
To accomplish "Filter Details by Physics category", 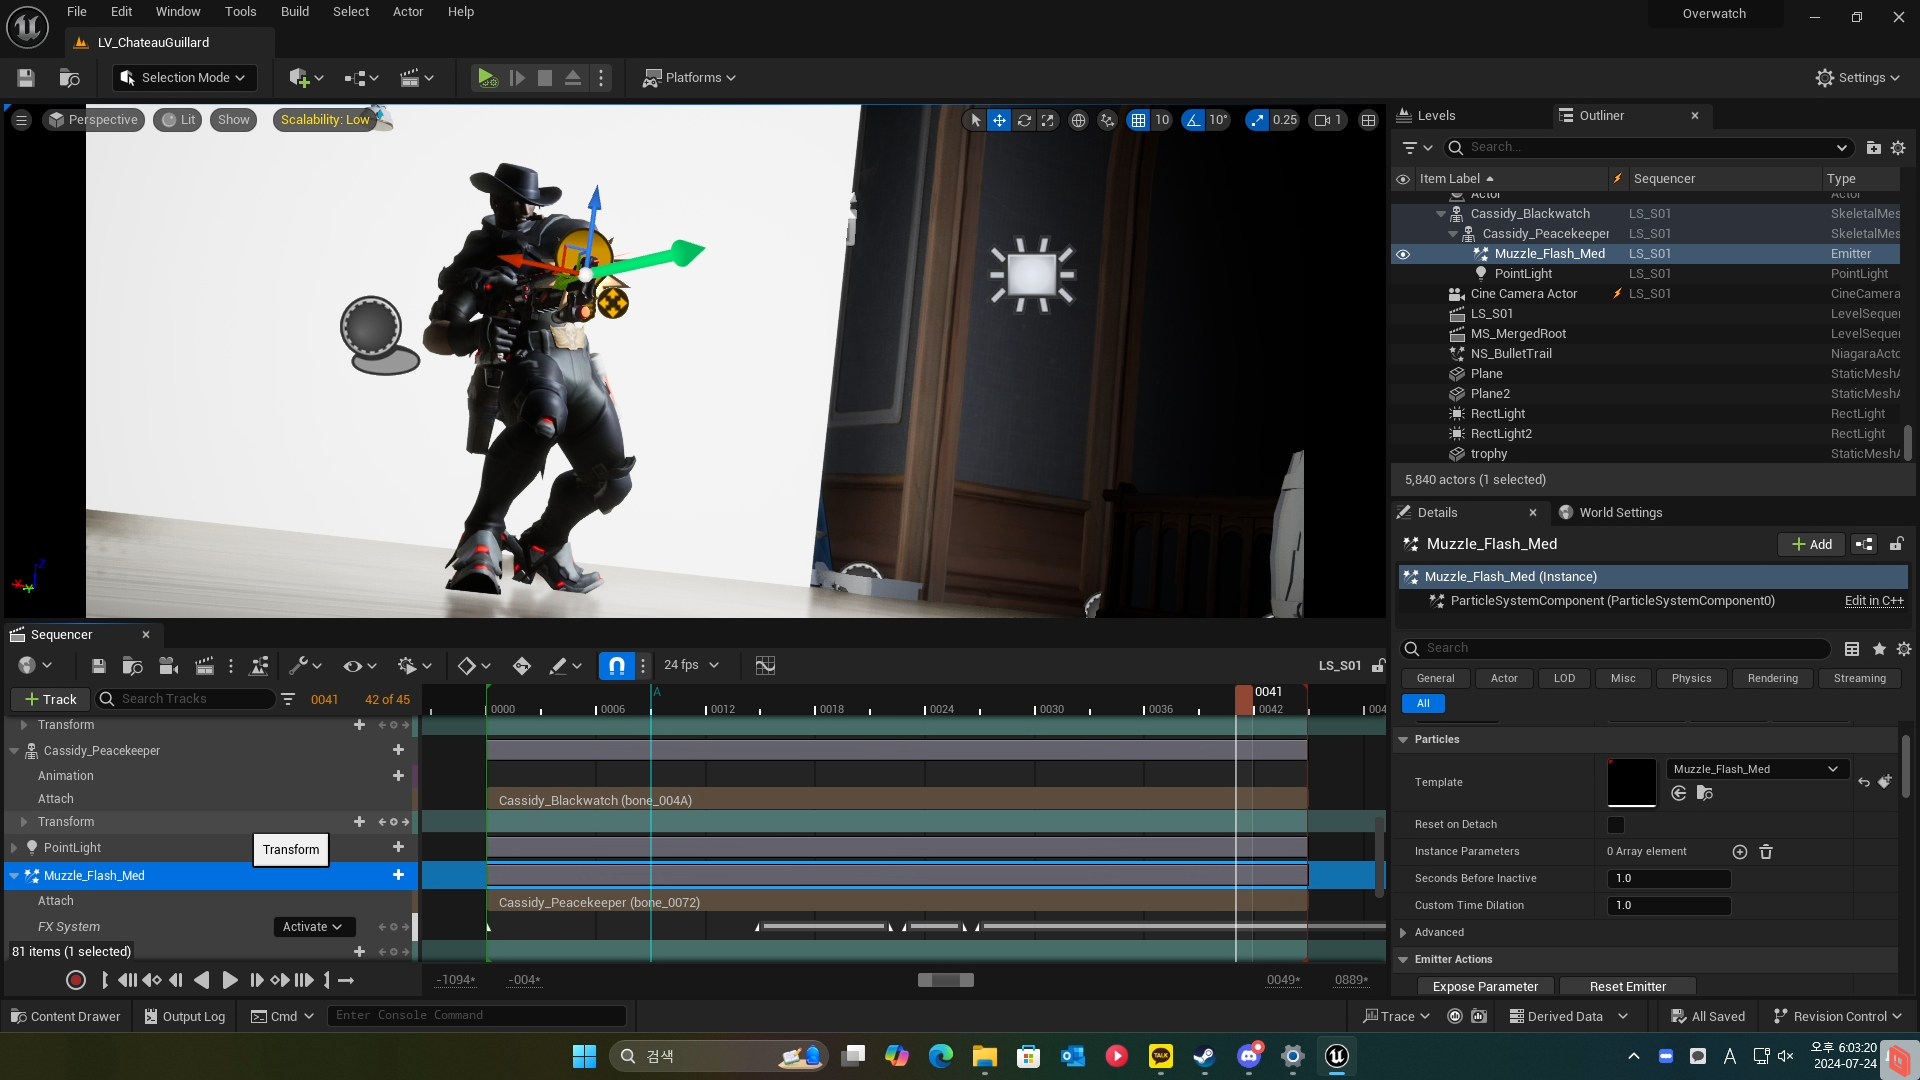I will [x=1691, y=679].
